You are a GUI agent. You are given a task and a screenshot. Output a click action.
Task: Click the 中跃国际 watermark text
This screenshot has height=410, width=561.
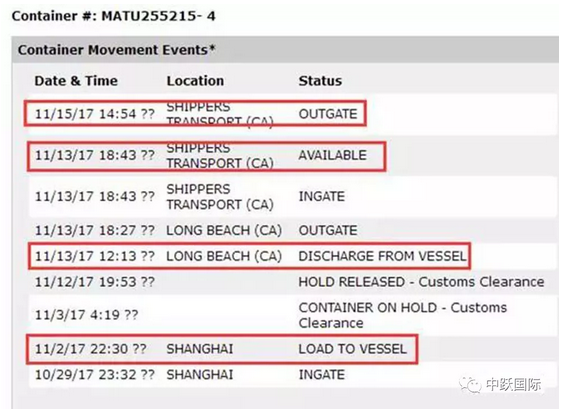pyautogui.click(x=513, y=385)
